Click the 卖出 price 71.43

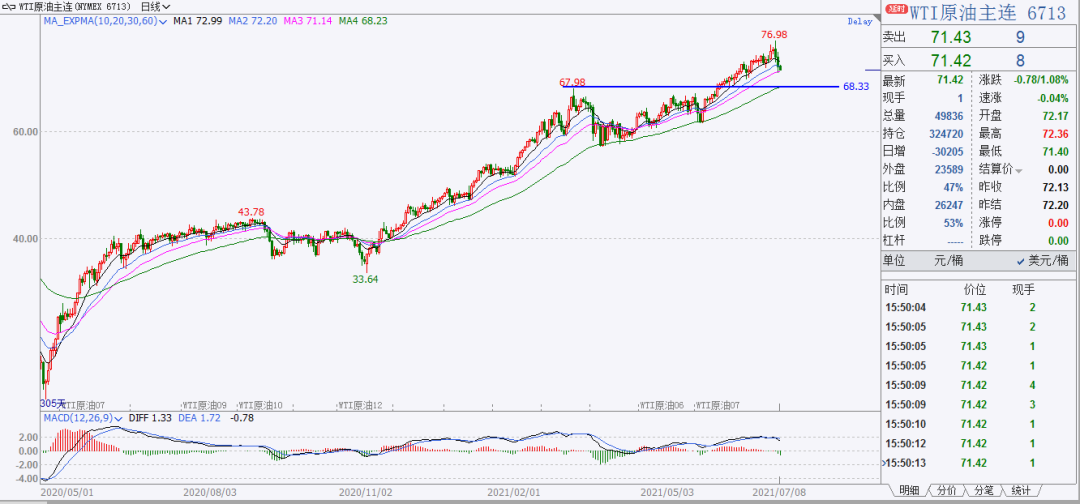[949, 37]
